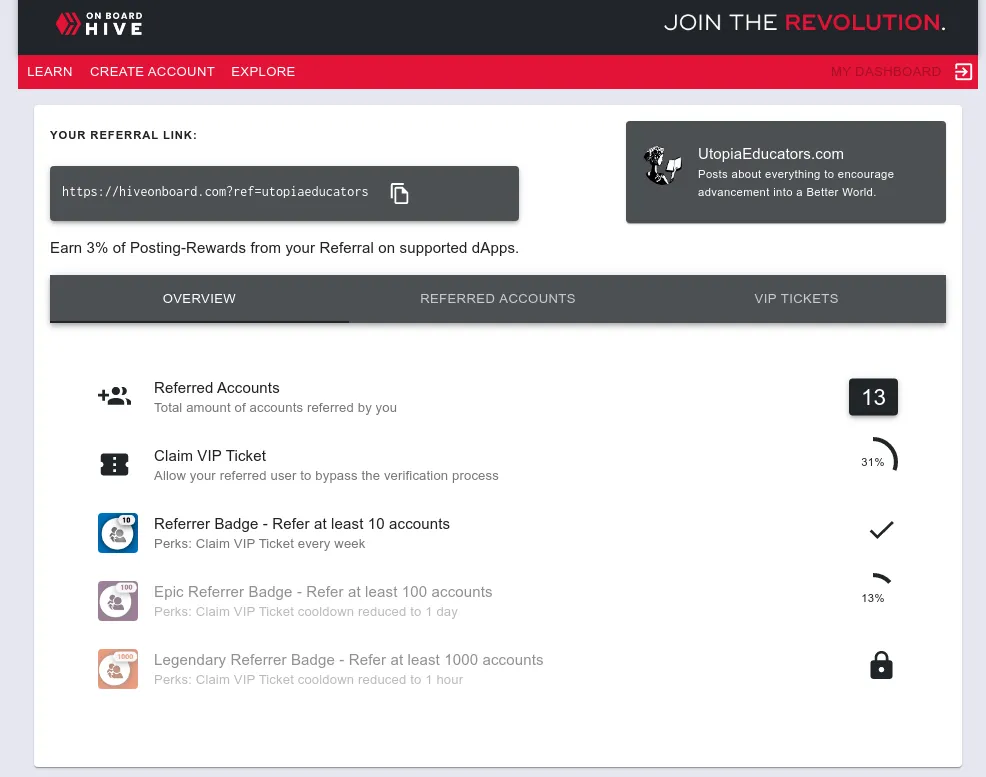This screenshot has width=986, height=777.
Task: Click the Join The Revolution banner text
Action: (x=804, y=23)
